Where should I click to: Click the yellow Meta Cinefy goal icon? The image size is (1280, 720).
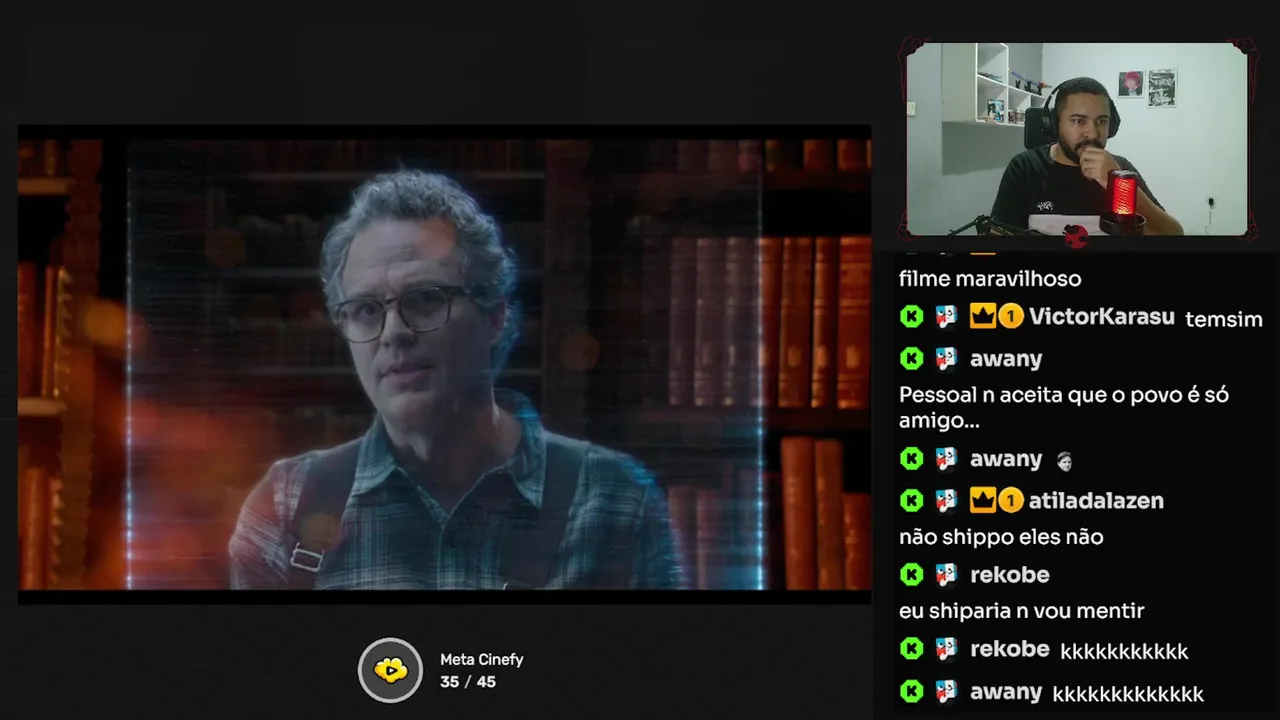click(391, 670)
